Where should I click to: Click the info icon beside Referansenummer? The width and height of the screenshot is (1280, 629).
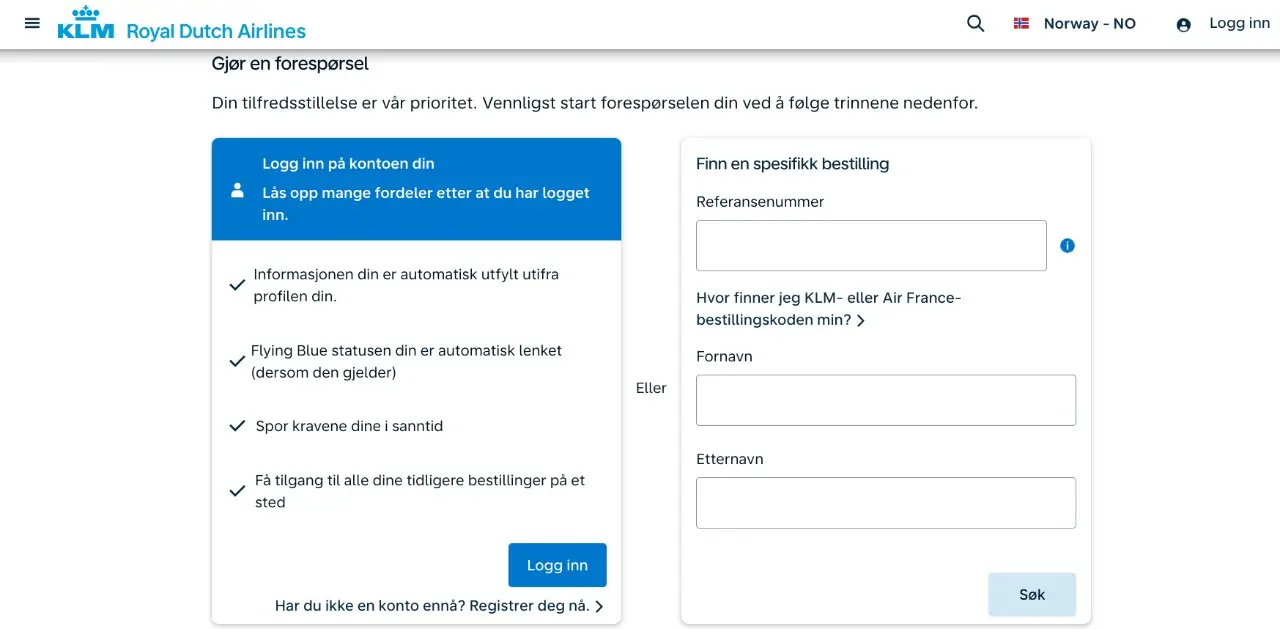1067,245
